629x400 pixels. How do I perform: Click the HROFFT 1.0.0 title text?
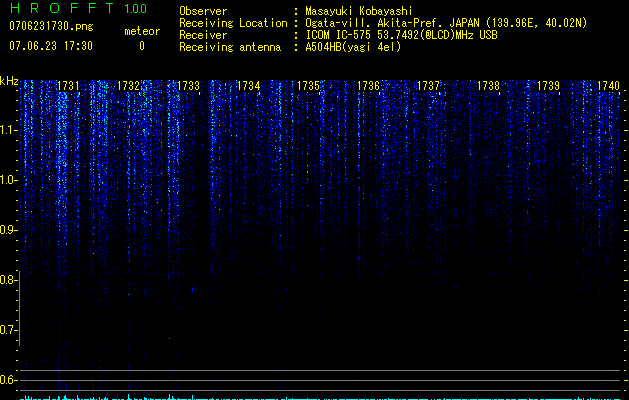[78, 8]
